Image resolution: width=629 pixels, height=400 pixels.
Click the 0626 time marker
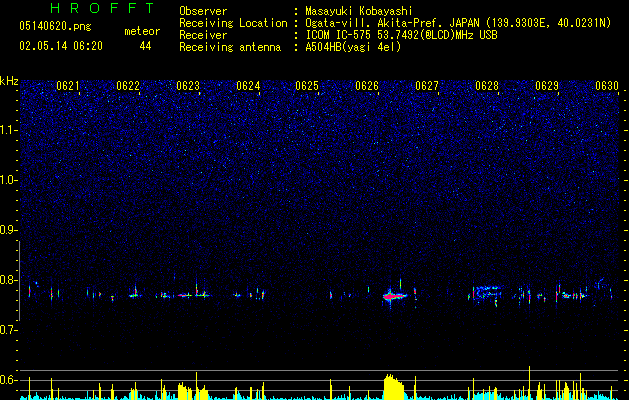click(x=367, y=86)
